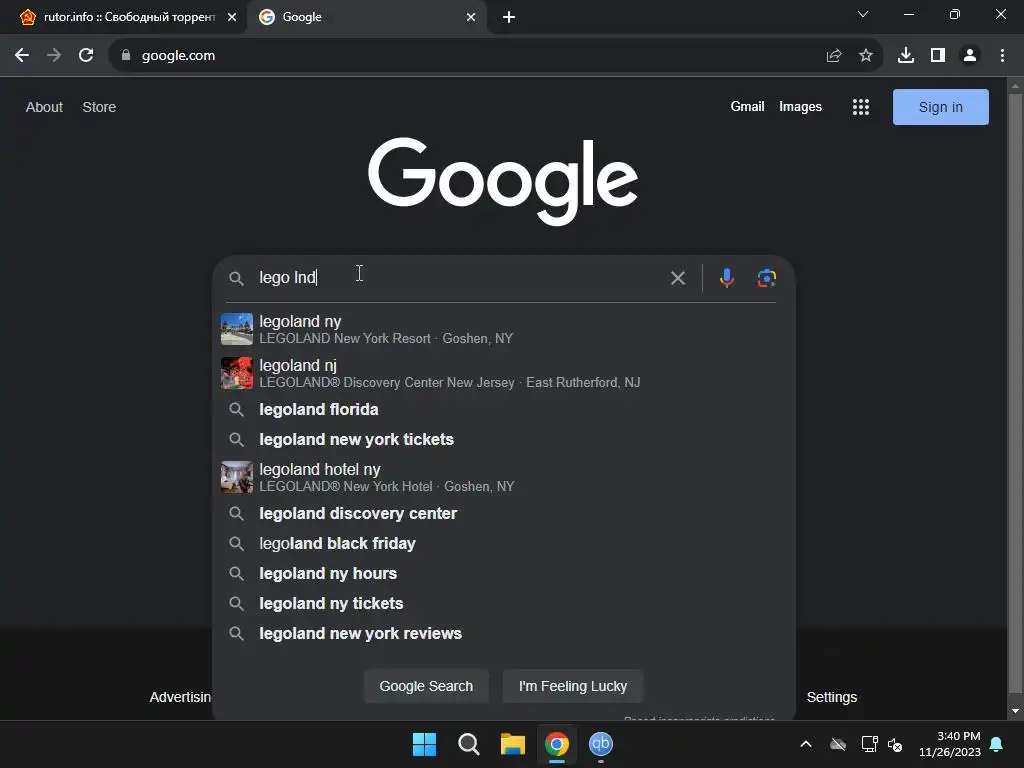
Task: Open Chrome three-dot menu
Action: coord(1002,56)
